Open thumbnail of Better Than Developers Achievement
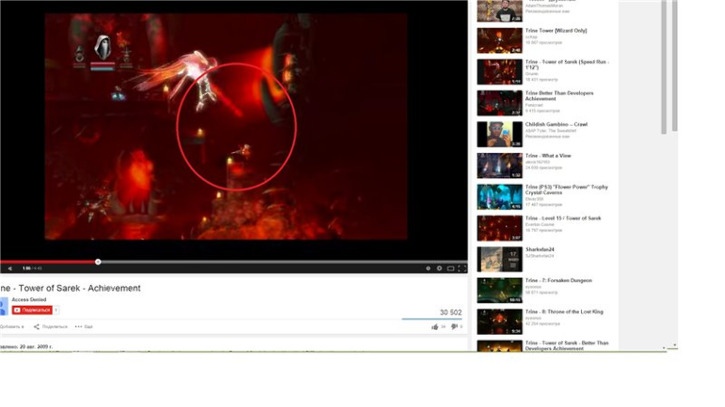This screenshot has height=407, width=725. pos(500,103)
